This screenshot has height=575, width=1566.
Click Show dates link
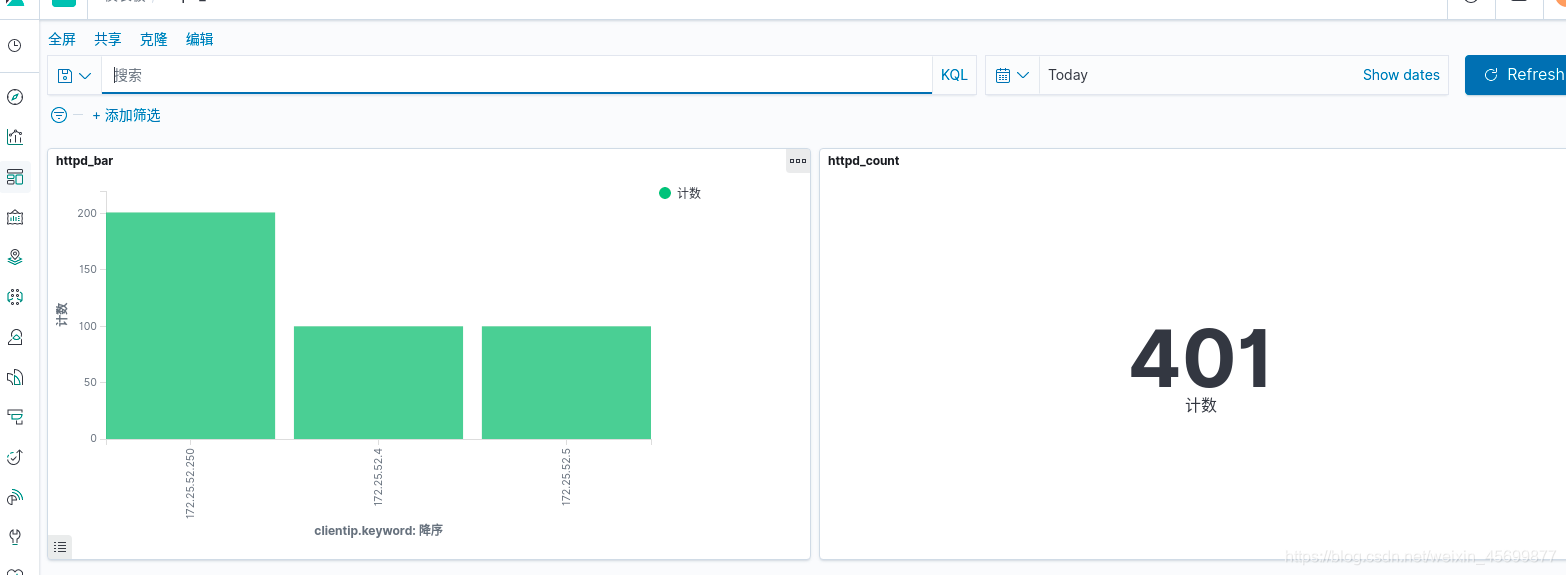[1401, 75]
